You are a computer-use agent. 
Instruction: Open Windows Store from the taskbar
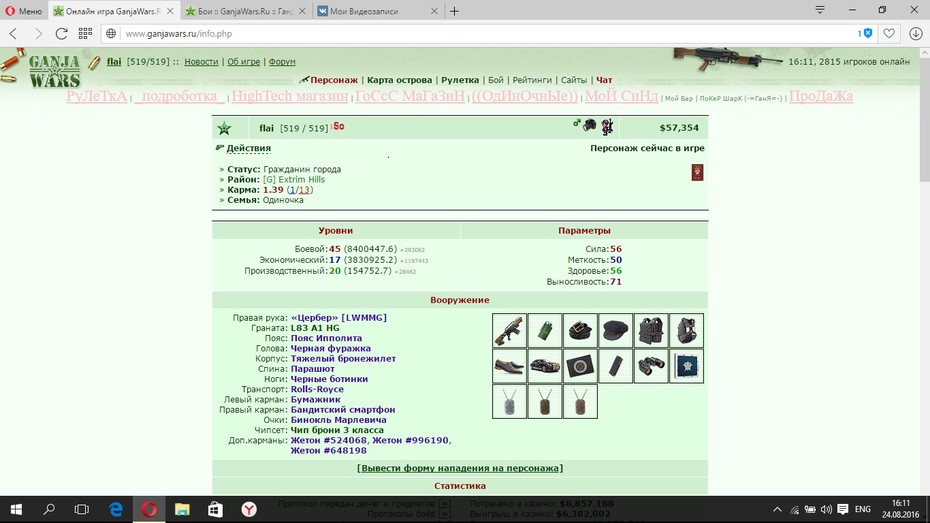pos(215,509)
